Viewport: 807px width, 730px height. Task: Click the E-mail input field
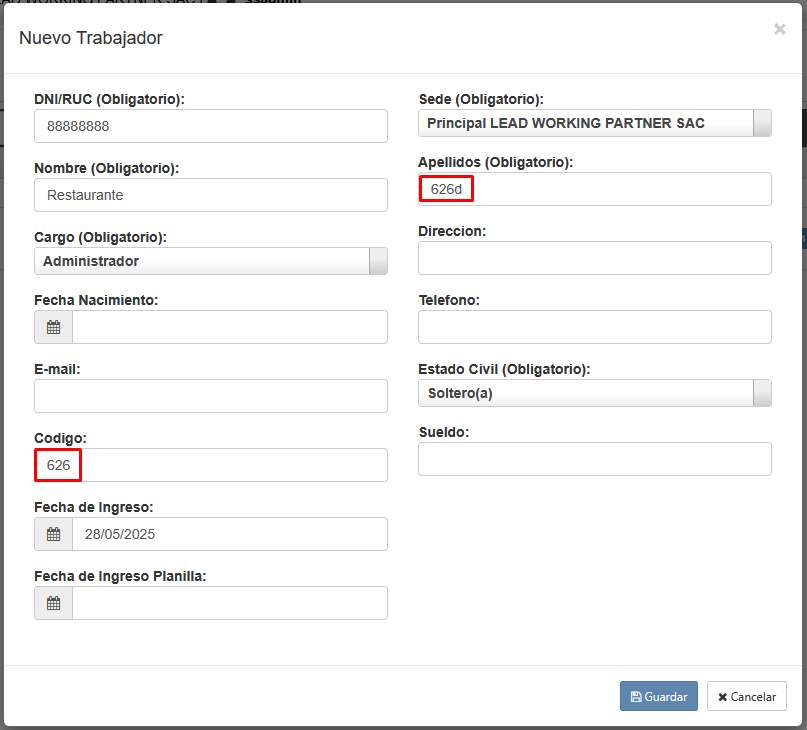[211, 396]
